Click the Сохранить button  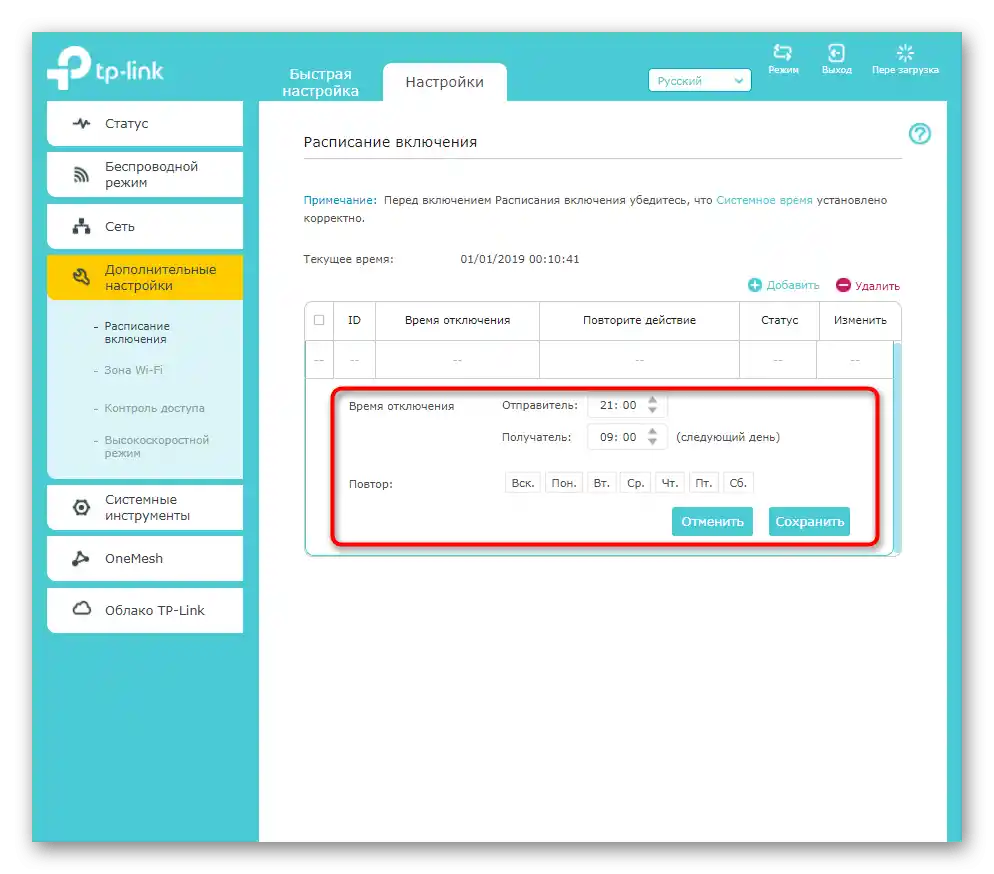(x=809, y=522)
